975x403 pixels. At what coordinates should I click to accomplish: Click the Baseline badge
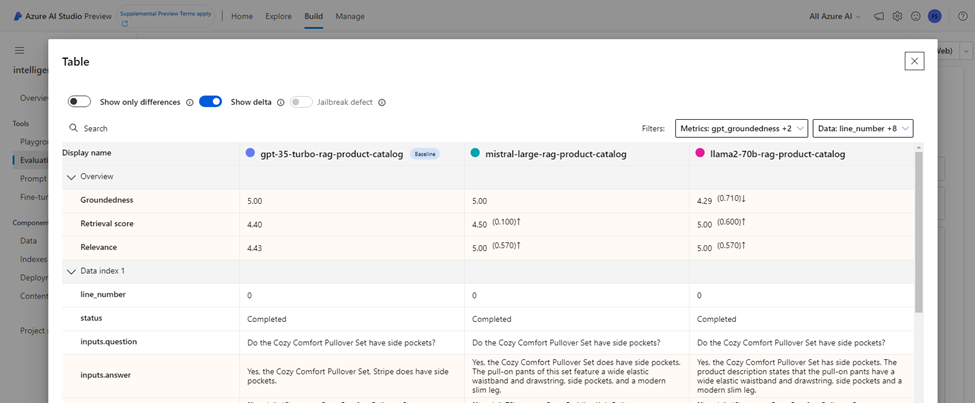click(x=425, y=154)
